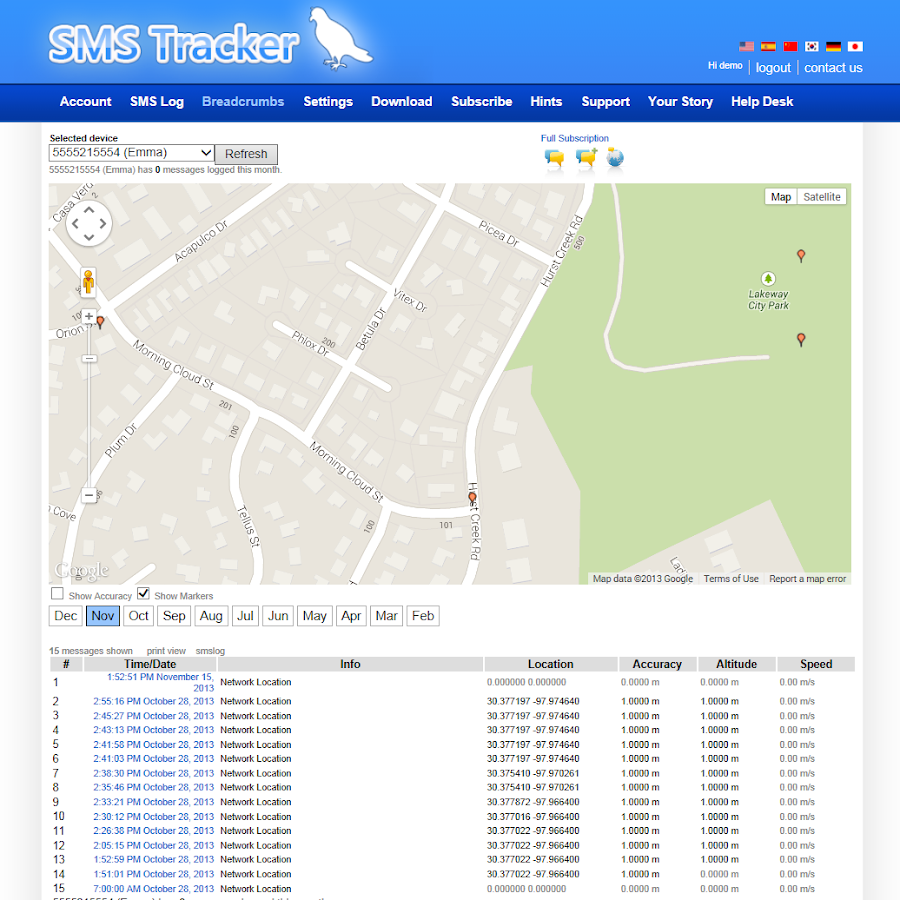Click the Refresh button

[246, 154]
